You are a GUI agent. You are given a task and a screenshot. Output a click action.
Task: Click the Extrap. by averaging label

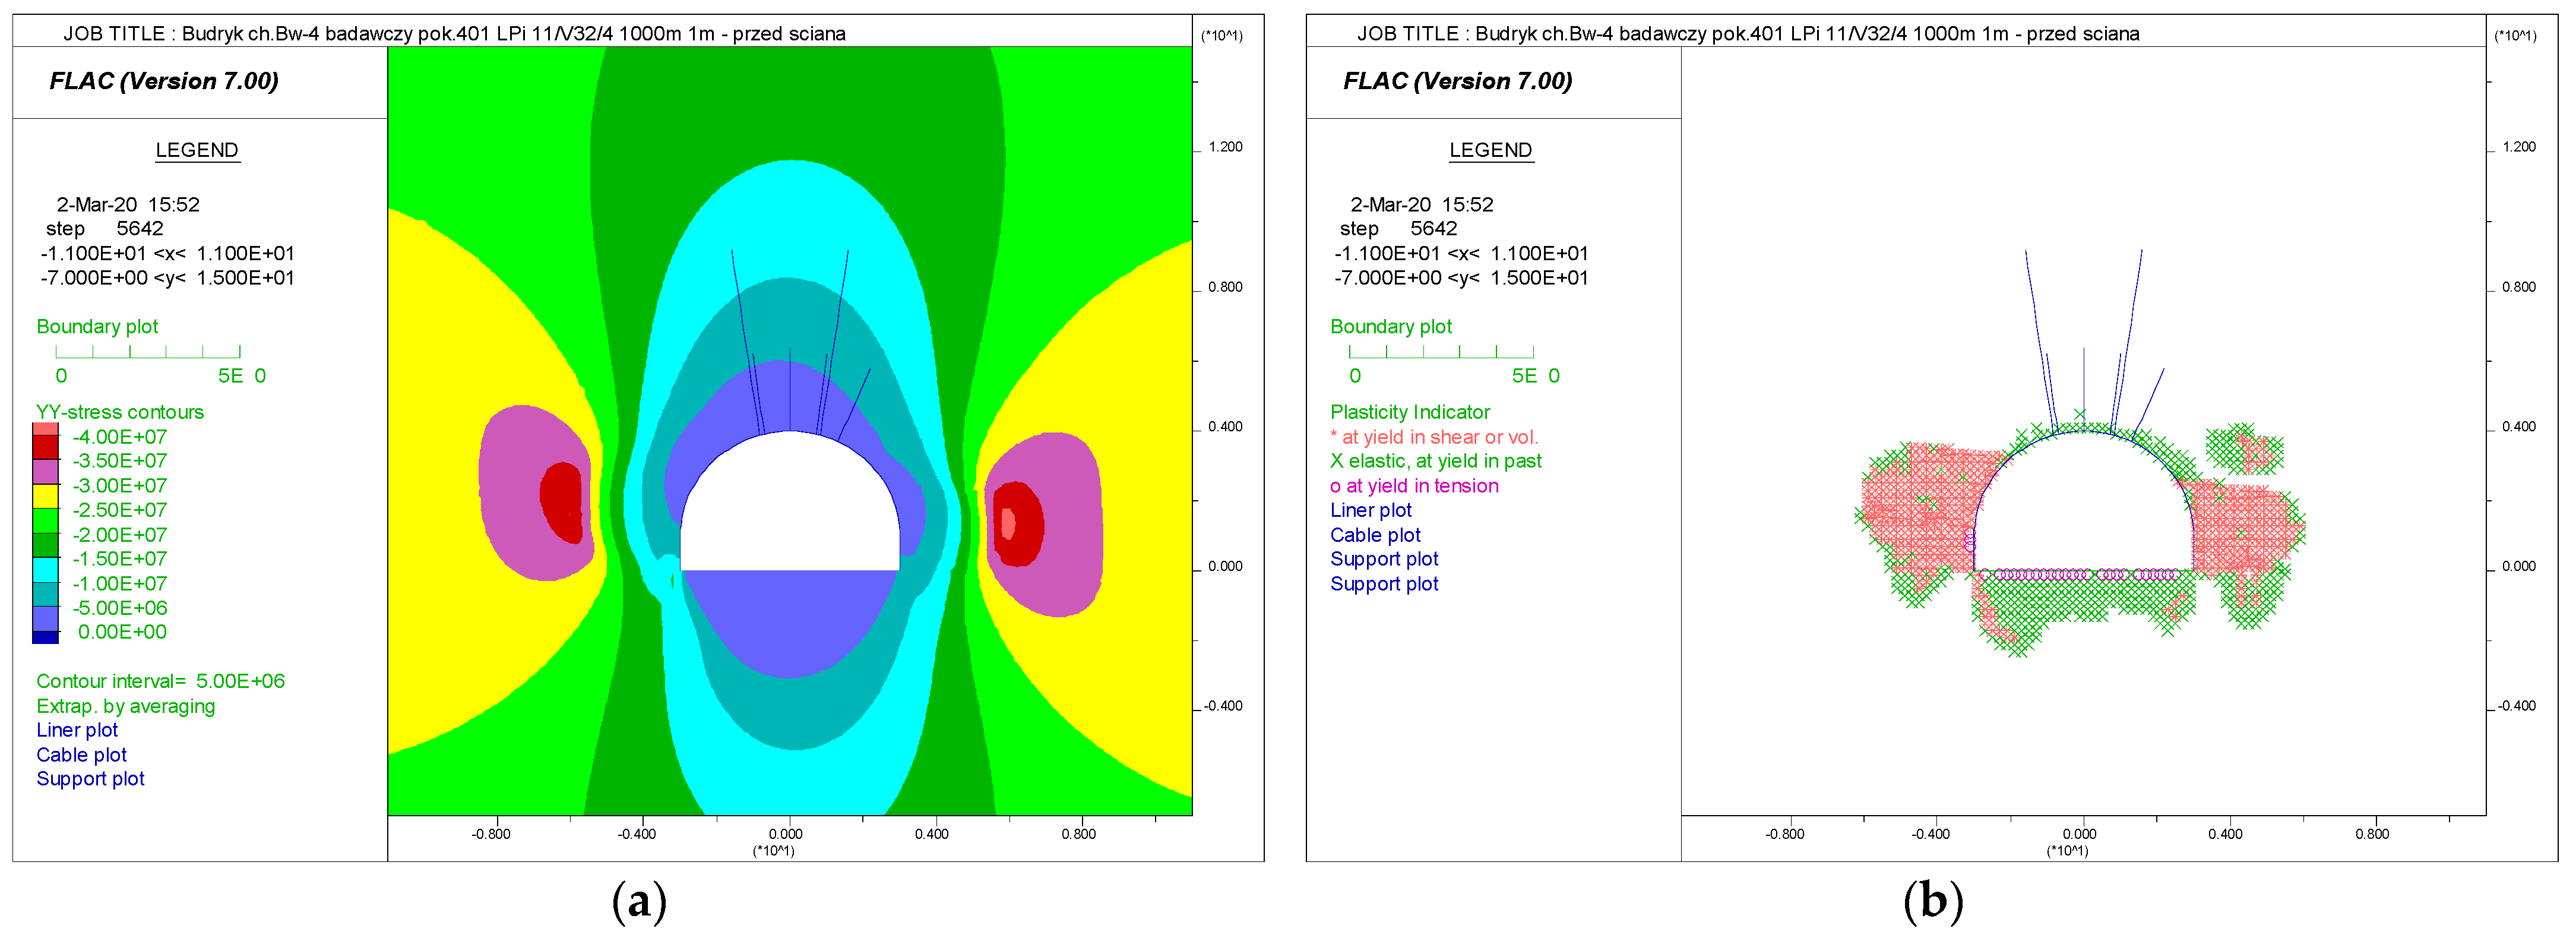[x=126, y=707]
